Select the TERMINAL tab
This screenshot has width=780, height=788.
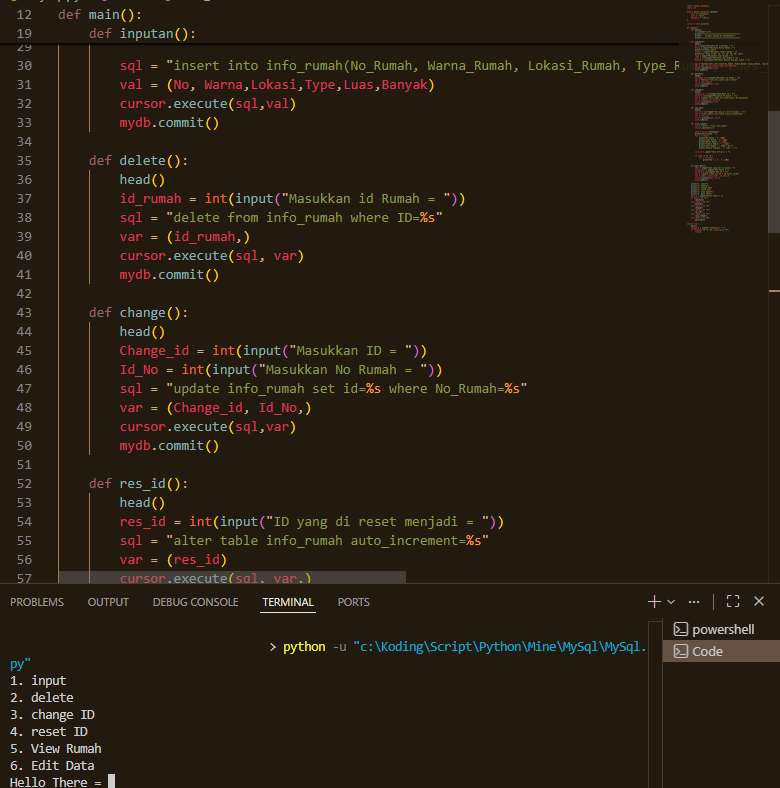point(288,602)
